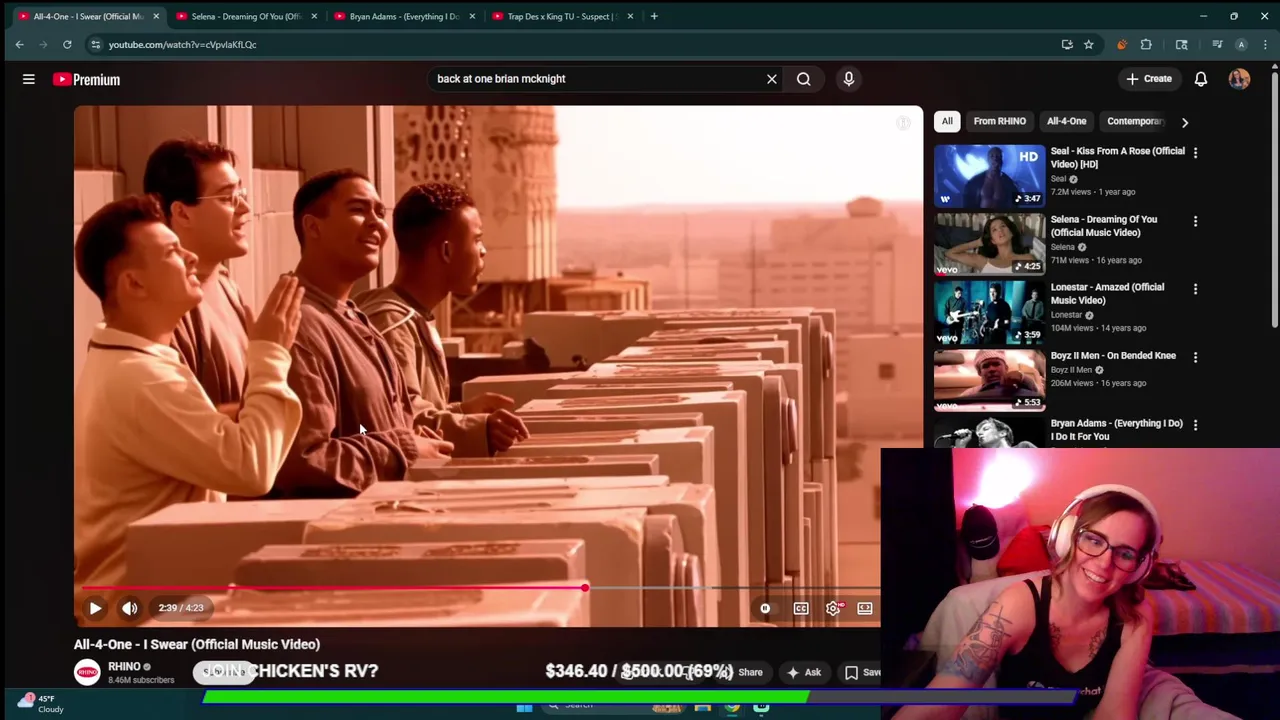Switch to the Selena - Dreaming Of You tab
This screenshot has height=720, width=1280.
(x=245, y=16)
